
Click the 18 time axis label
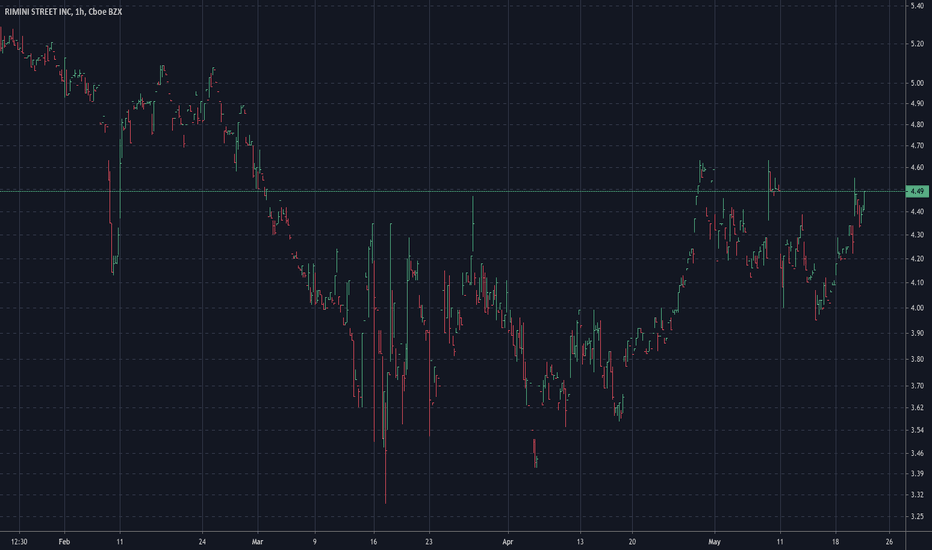pos(835,542)
